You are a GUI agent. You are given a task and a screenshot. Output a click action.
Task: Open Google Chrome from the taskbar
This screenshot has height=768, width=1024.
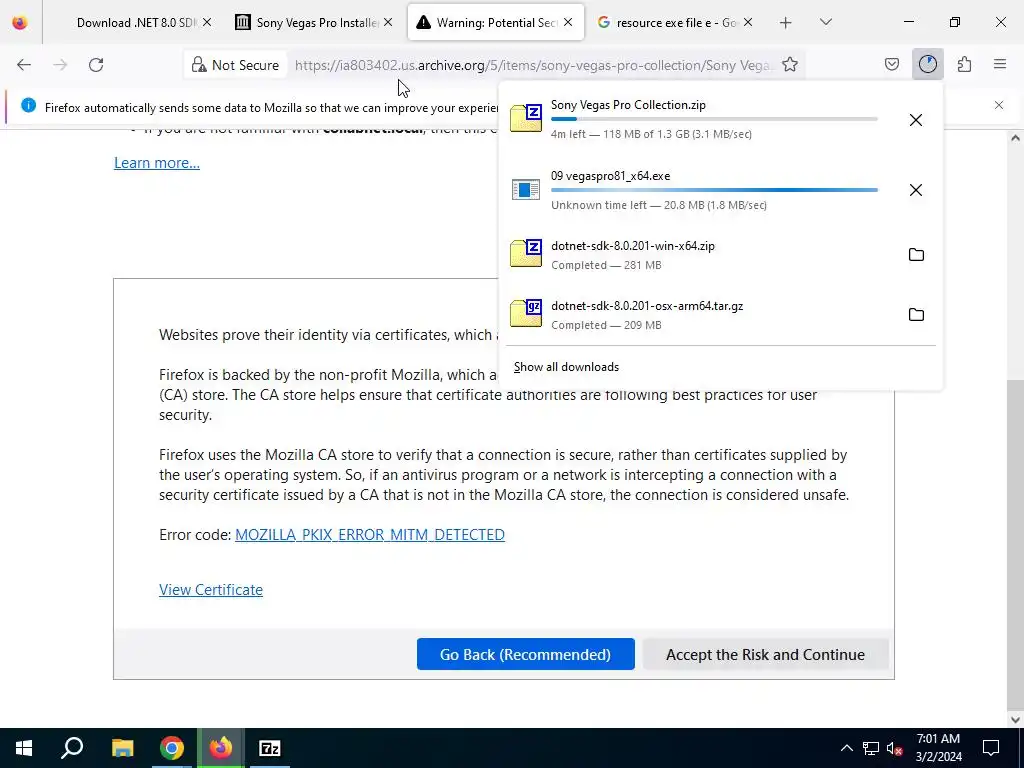tap(172, 748)
